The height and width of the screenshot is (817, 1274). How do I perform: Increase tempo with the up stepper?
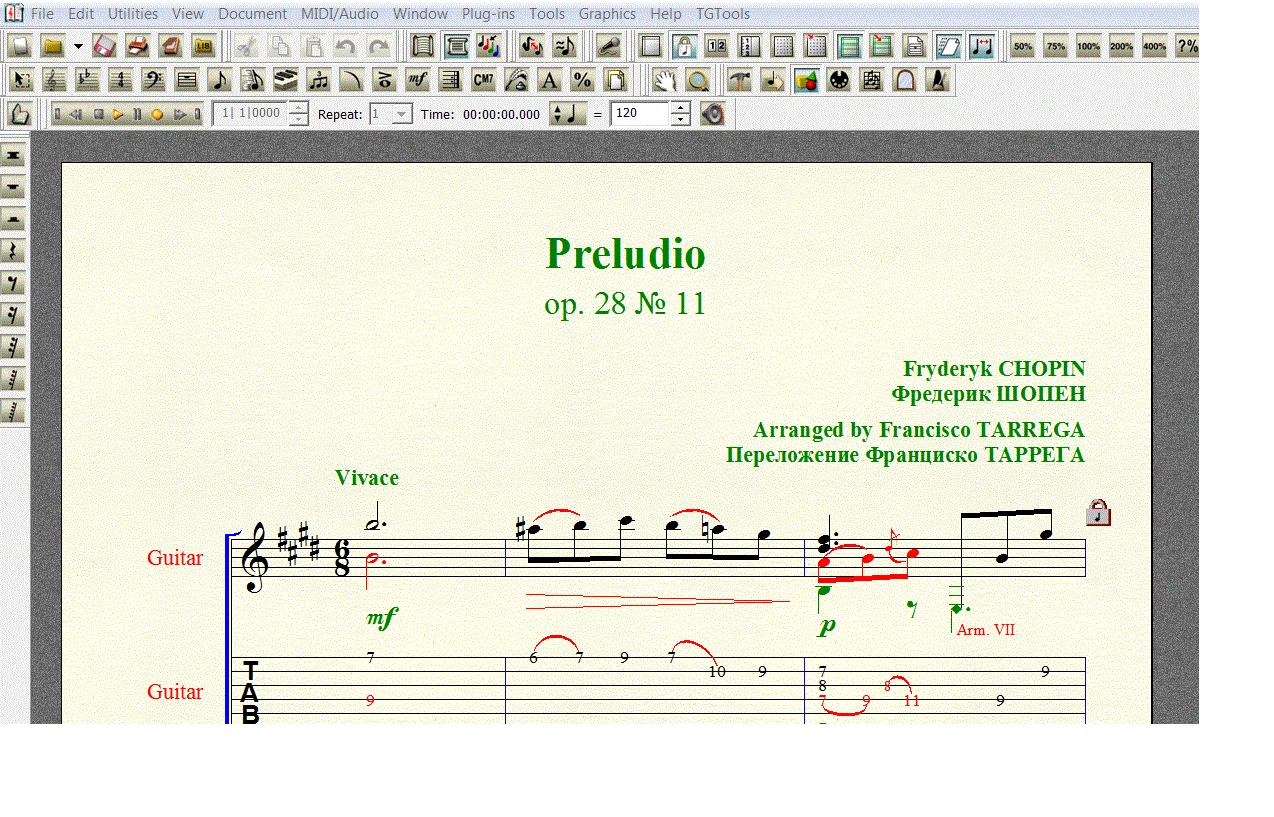pos(680,108)
